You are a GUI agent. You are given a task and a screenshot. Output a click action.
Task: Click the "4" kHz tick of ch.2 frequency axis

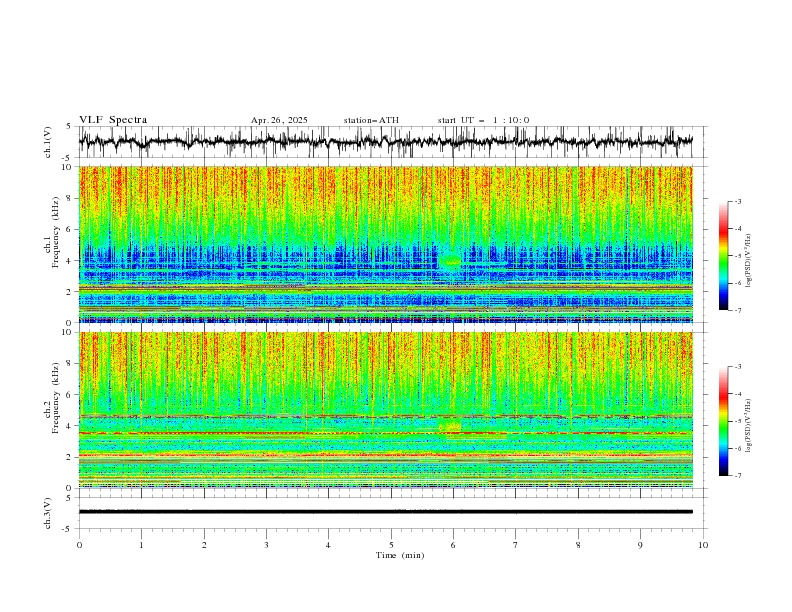coord(71,426)
